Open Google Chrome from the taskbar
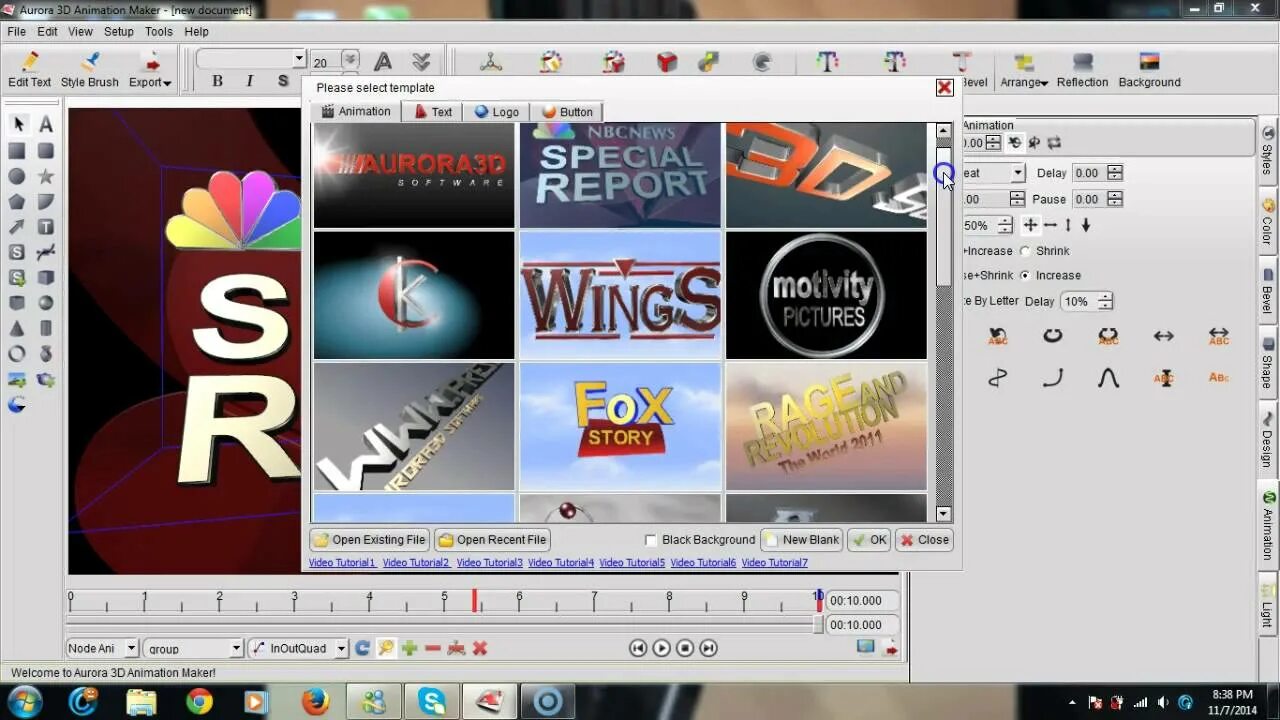Viewport: 1280px width, 720px height. pyautogui.click(x=199, y=702)
